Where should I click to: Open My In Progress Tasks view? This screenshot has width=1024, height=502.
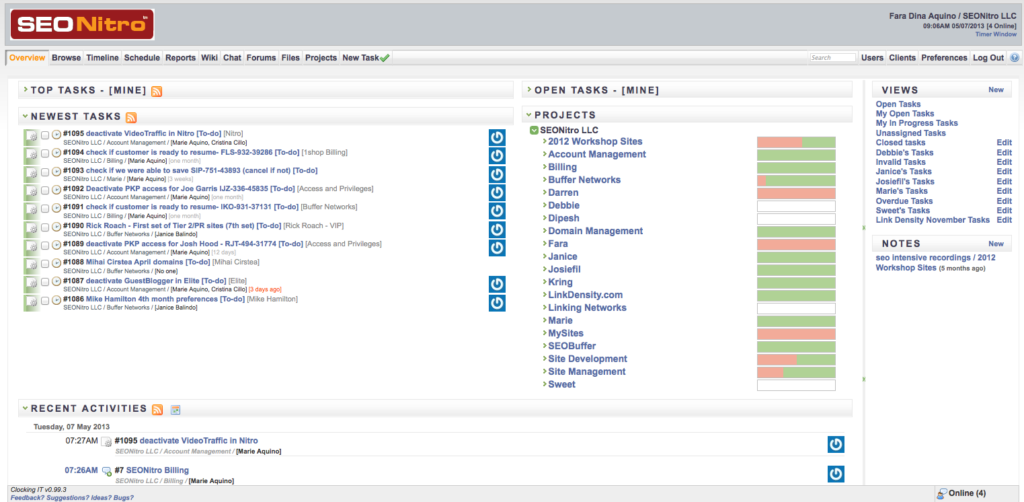pyautogui.click(x=916, y=123)
